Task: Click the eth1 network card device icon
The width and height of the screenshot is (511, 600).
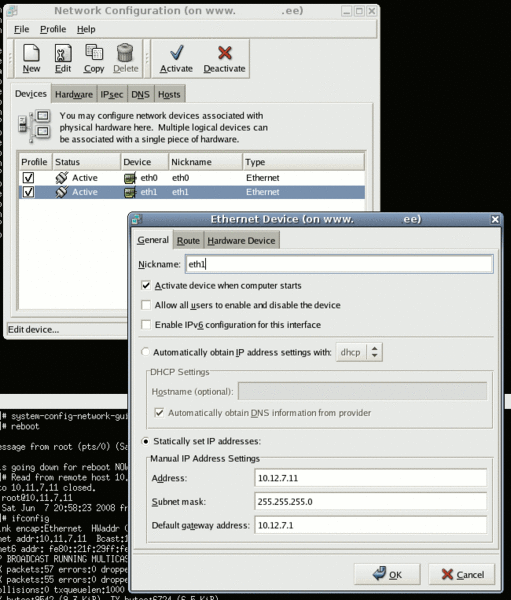Action: pos(130,192)
